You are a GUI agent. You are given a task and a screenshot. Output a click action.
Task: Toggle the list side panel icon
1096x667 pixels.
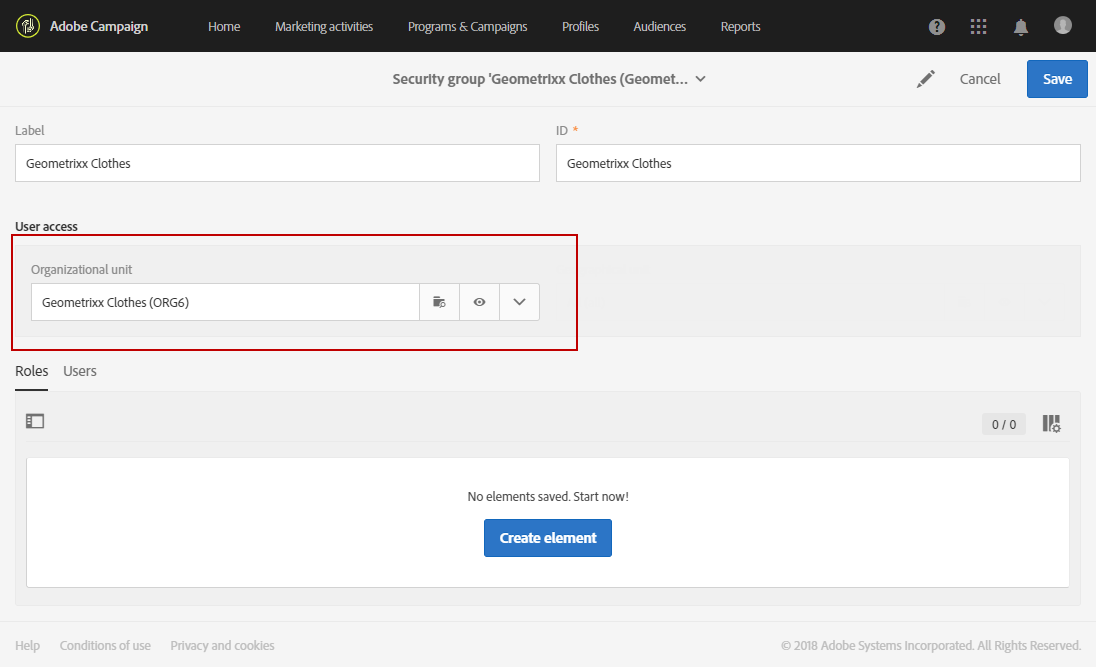pos(35,421)
